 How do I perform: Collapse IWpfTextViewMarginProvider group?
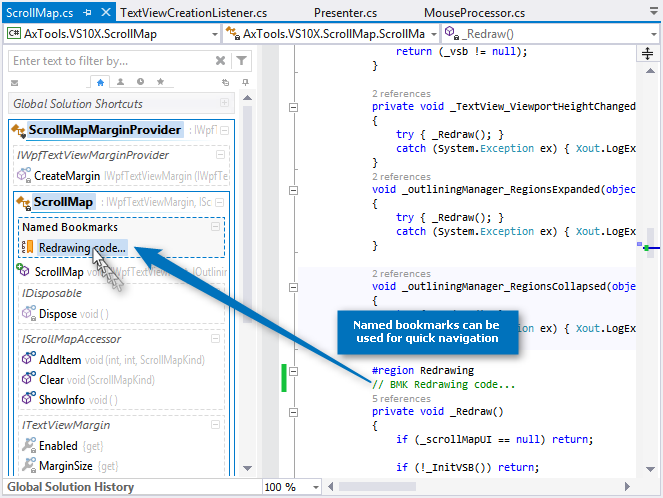click(220, 155)
